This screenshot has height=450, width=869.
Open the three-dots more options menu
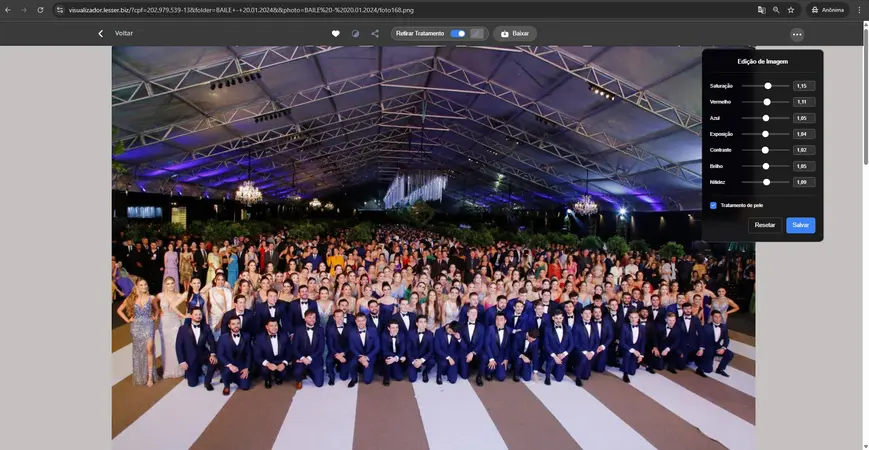(x=796, y=34)
